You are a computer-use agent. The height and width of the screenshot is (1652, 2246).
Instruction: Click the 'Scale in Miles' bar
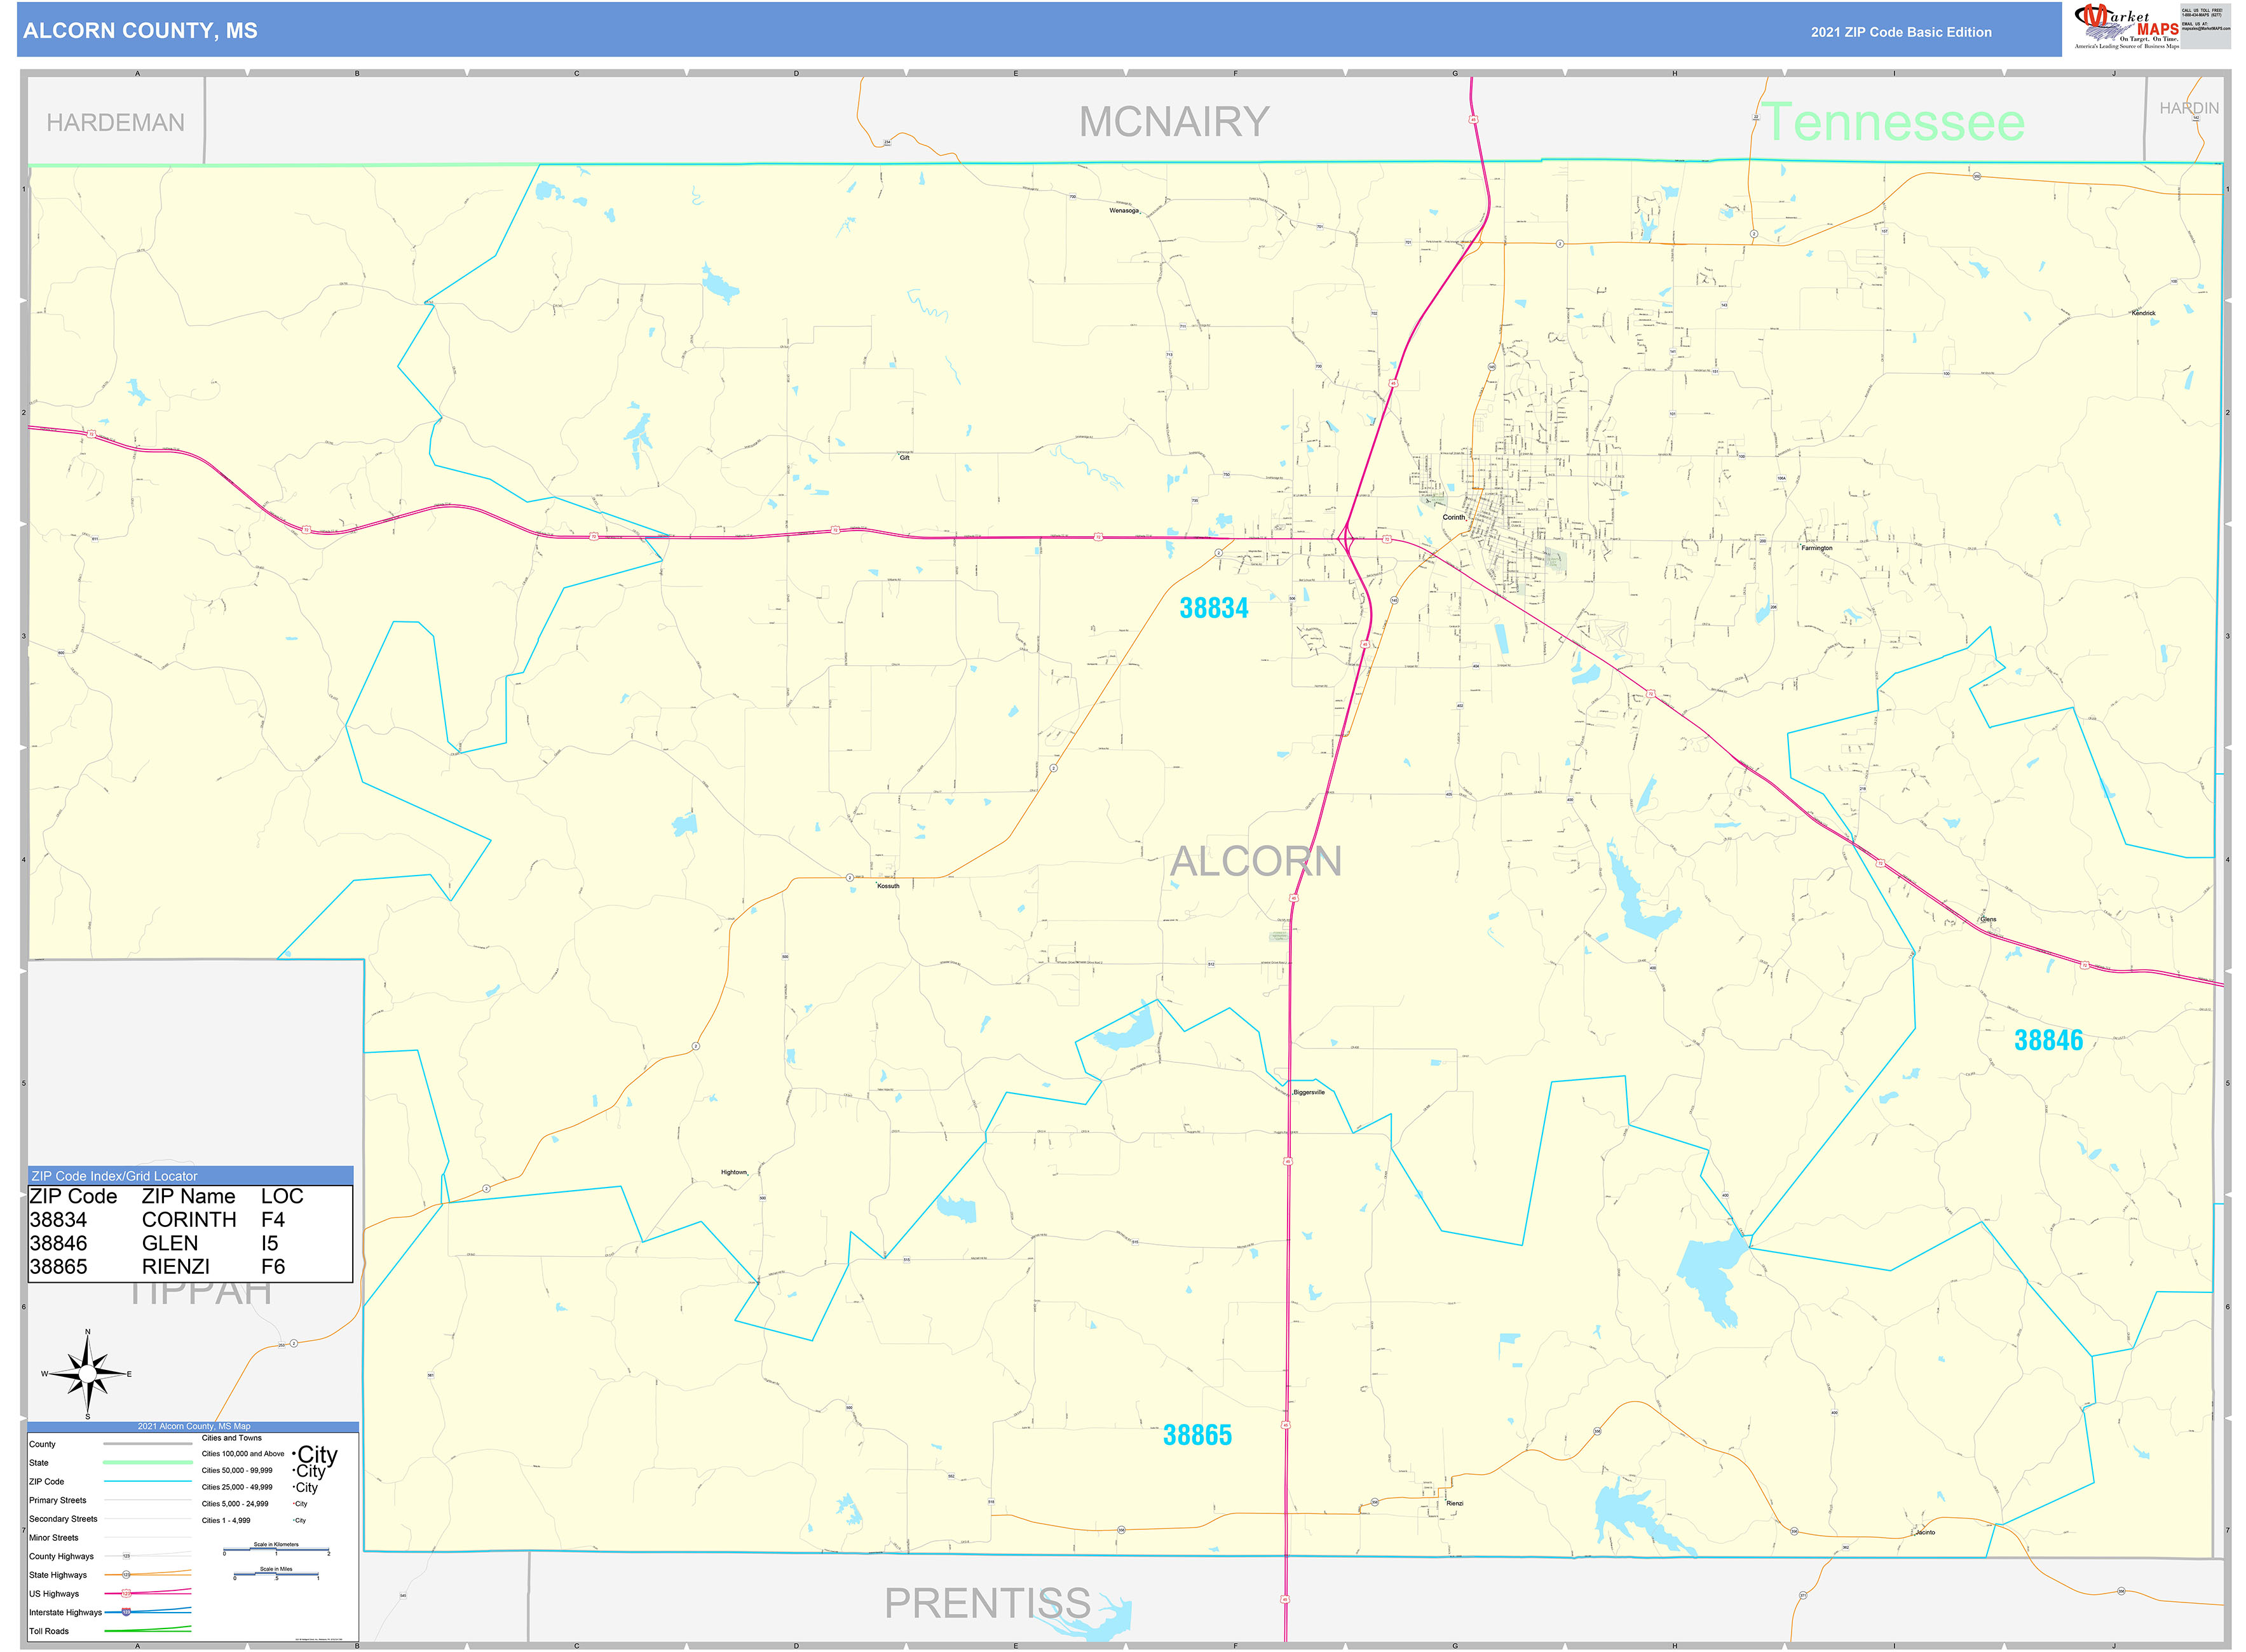tap(276, 1574)
